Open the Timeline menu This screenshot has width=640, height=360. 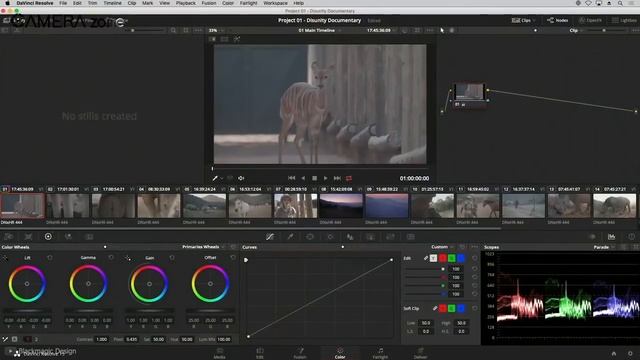pyautogui.click(x=112, y=3)
